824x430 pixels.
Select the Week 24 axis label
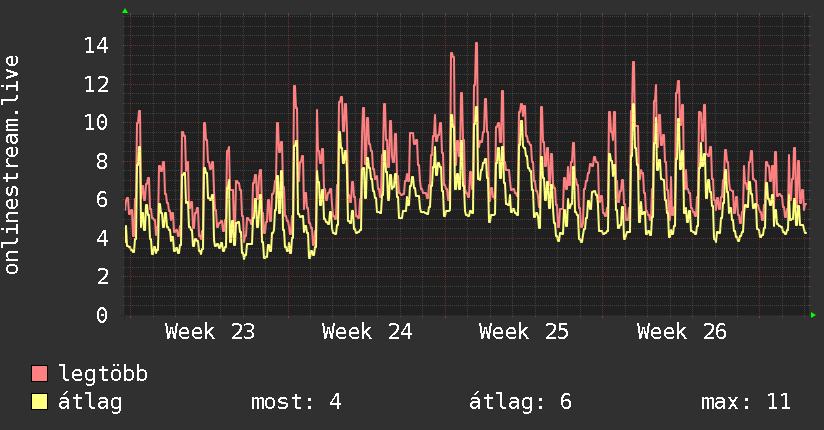(x=367, y=332)
